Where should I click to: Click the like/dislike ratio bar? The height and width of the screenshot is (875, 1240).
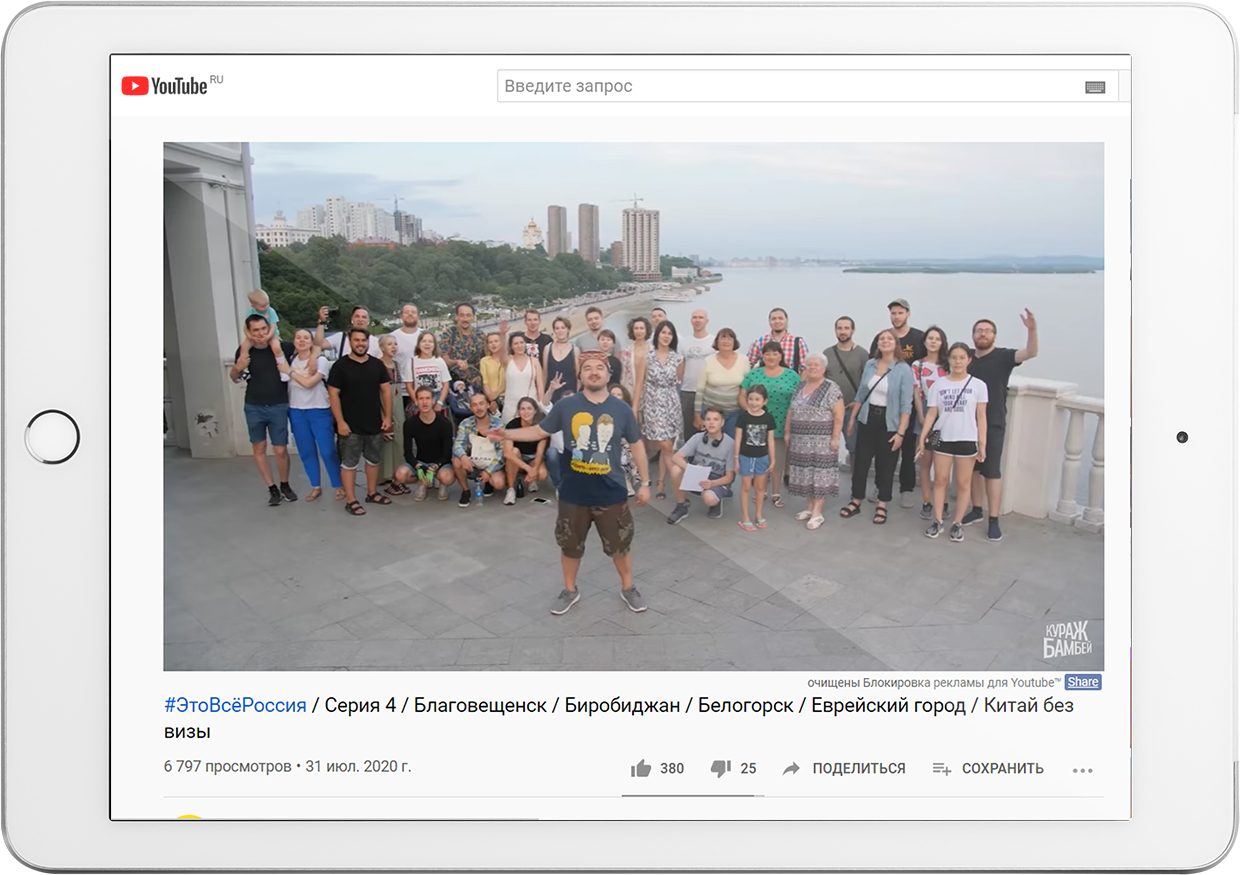[x=692, y=796]
